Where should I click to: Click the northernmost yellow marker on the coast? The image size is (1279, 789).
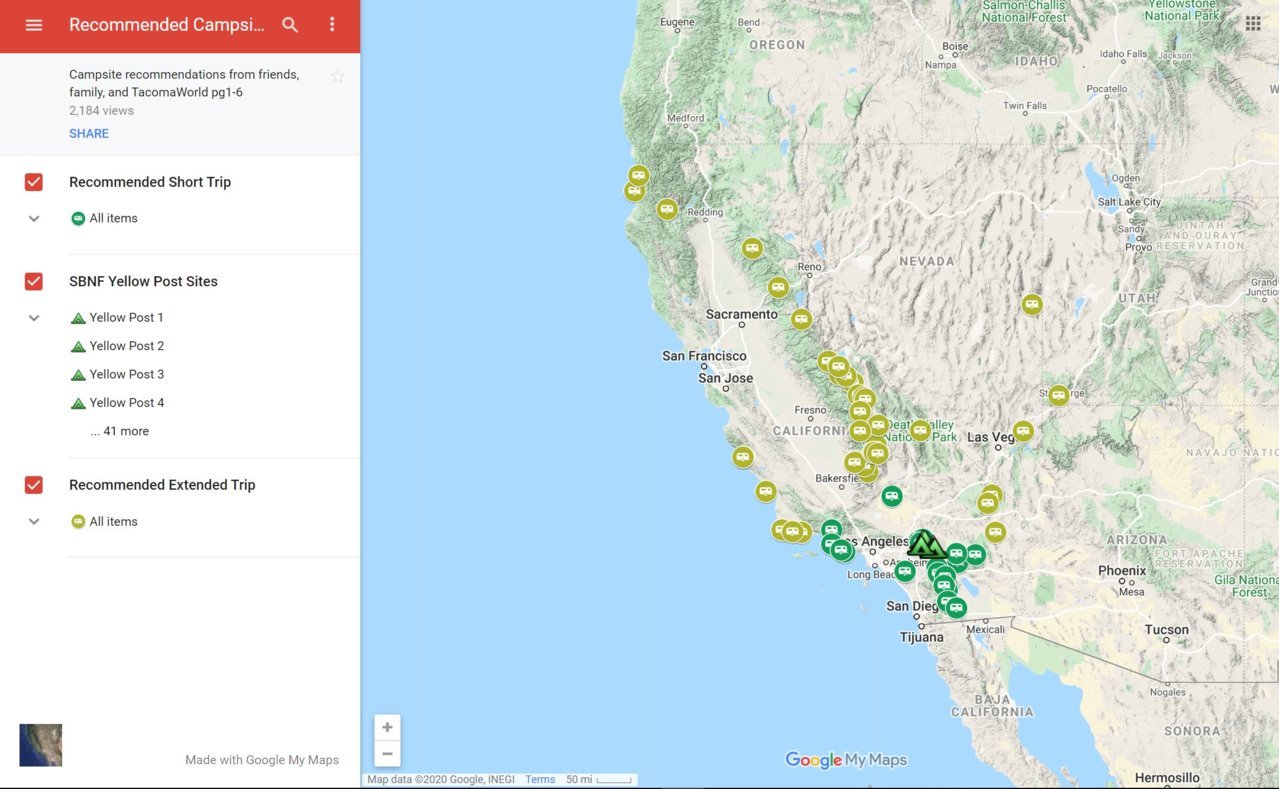click(638, 176)
